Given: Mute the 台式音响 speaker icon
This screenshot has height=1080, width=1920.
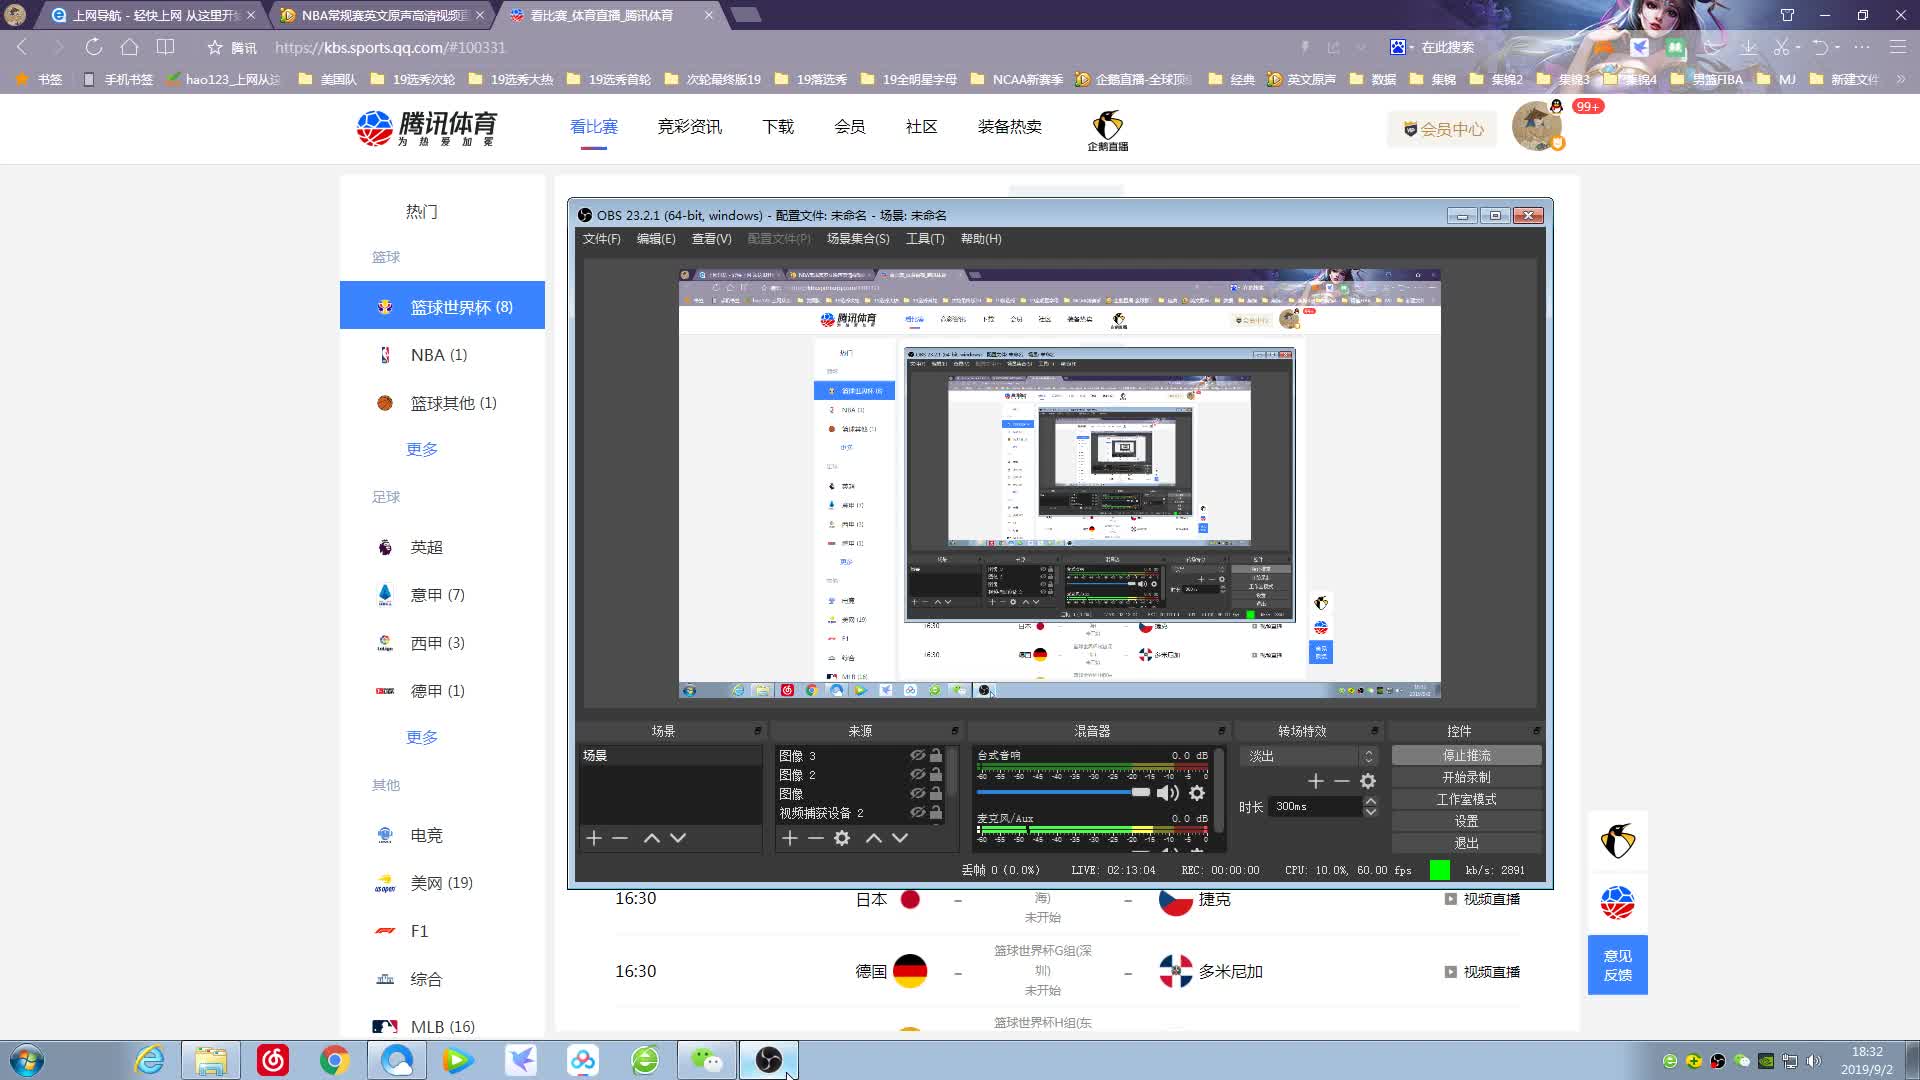Looking at the screenshot, I should click(1167, 793).
